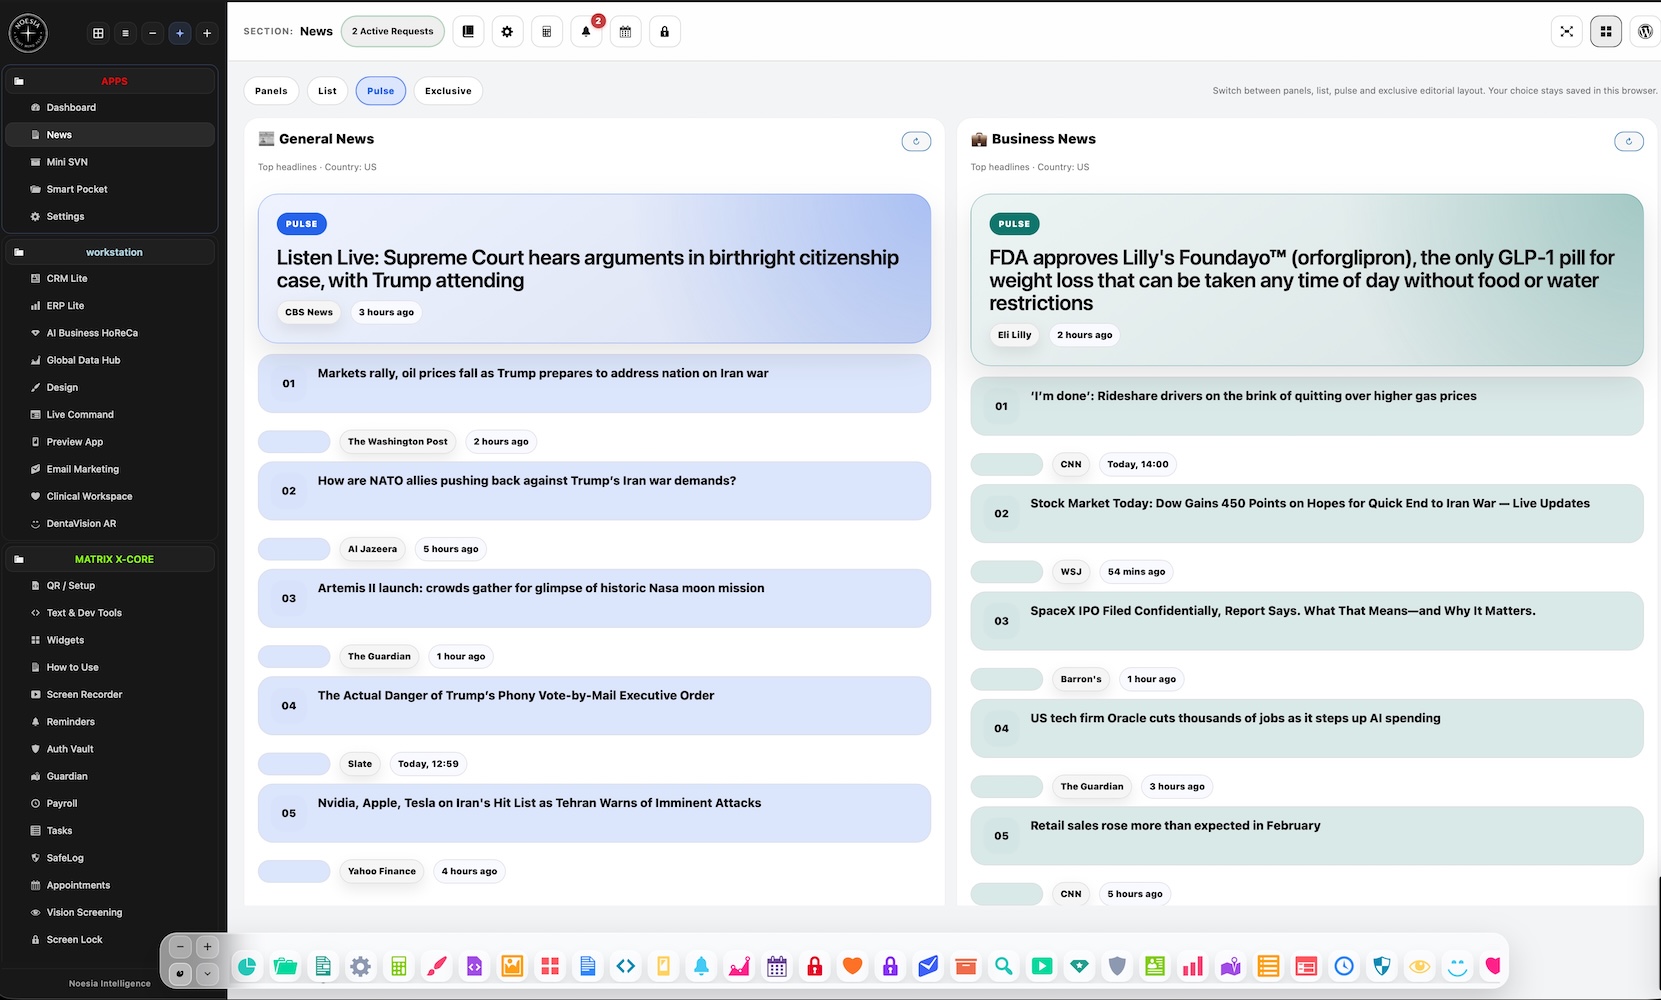This screenshot has width=1661, height=1000.
Task: Switch sidebar to list view icon
Action: pos(125,33)
